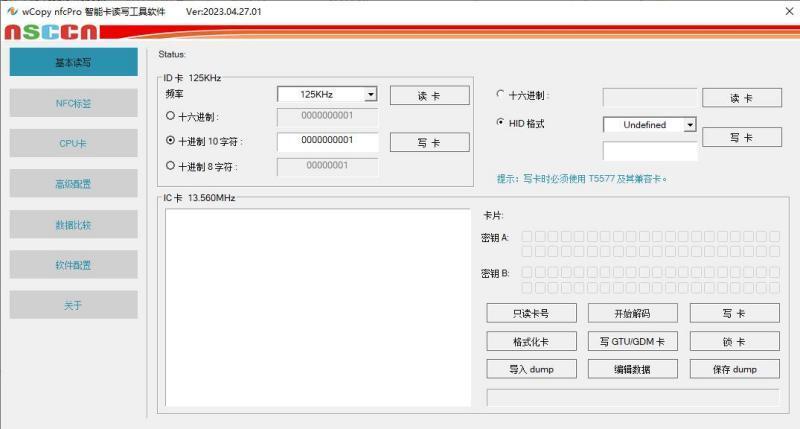
Task: Switch to the 基本读写 sidebar tab
Action: [x=73, y=62]
